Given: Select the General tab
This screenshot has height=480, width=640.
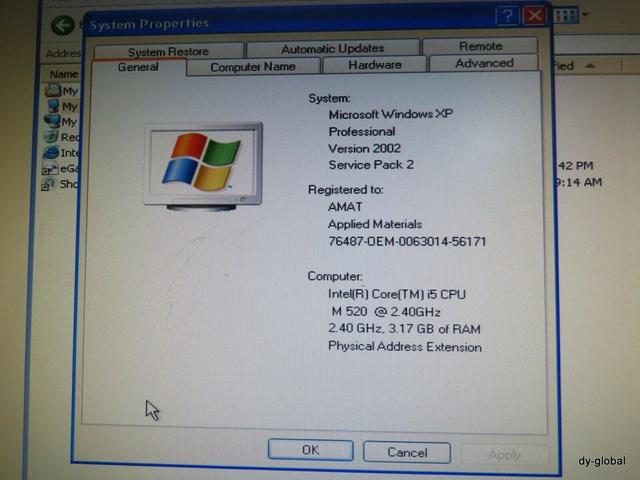Looking at the screenshot, I should pos(138,67).
